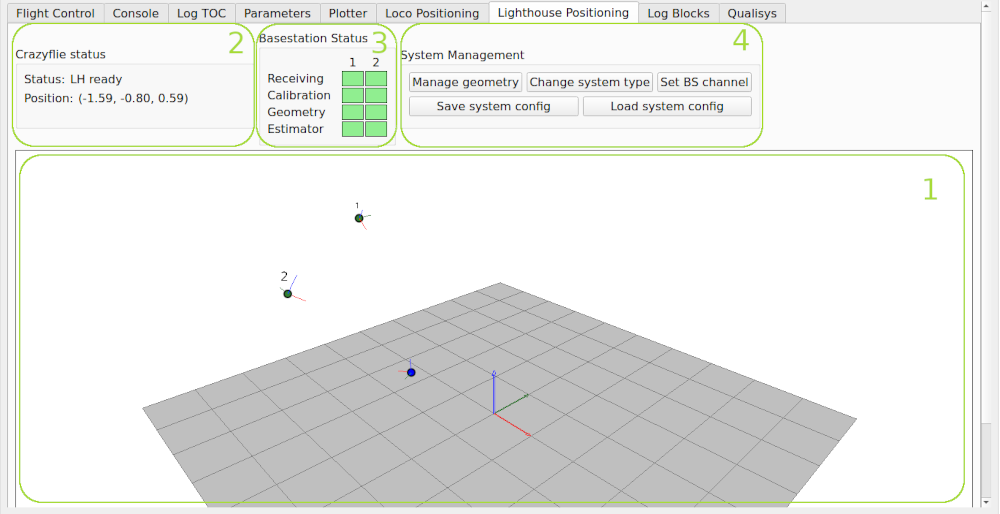
Task: Switch to the Flight Control tab
Action: pos(55,13)
